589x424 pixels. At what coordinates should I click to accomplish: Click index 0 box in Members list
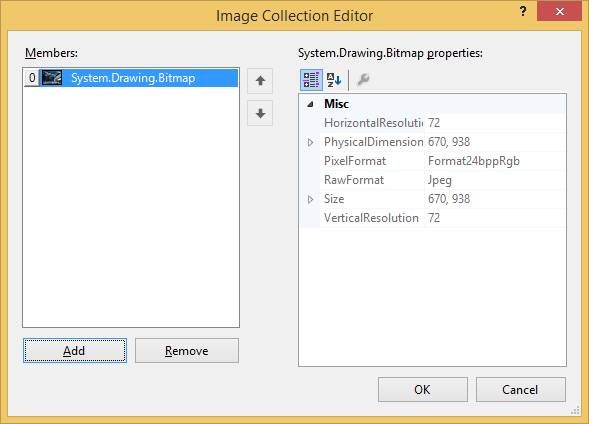click(32, 78)
